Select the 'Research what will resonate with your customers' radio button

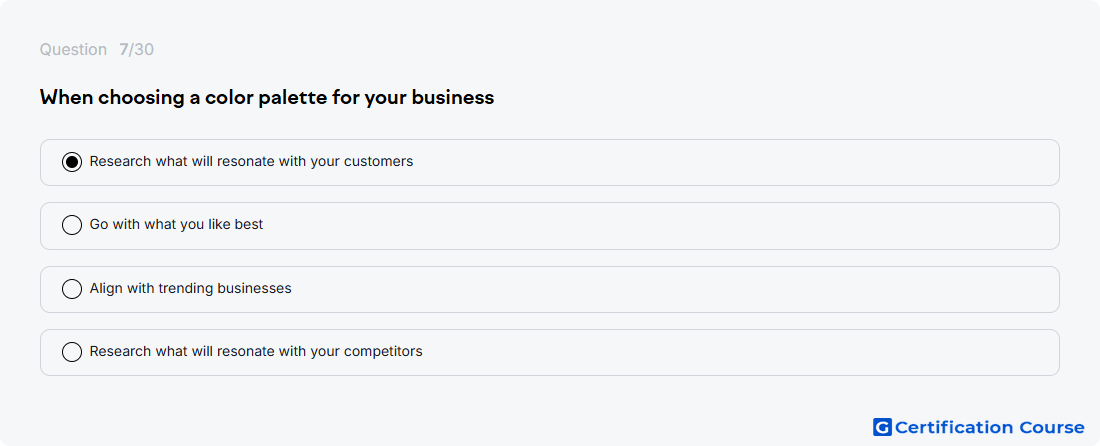[72, 162]
